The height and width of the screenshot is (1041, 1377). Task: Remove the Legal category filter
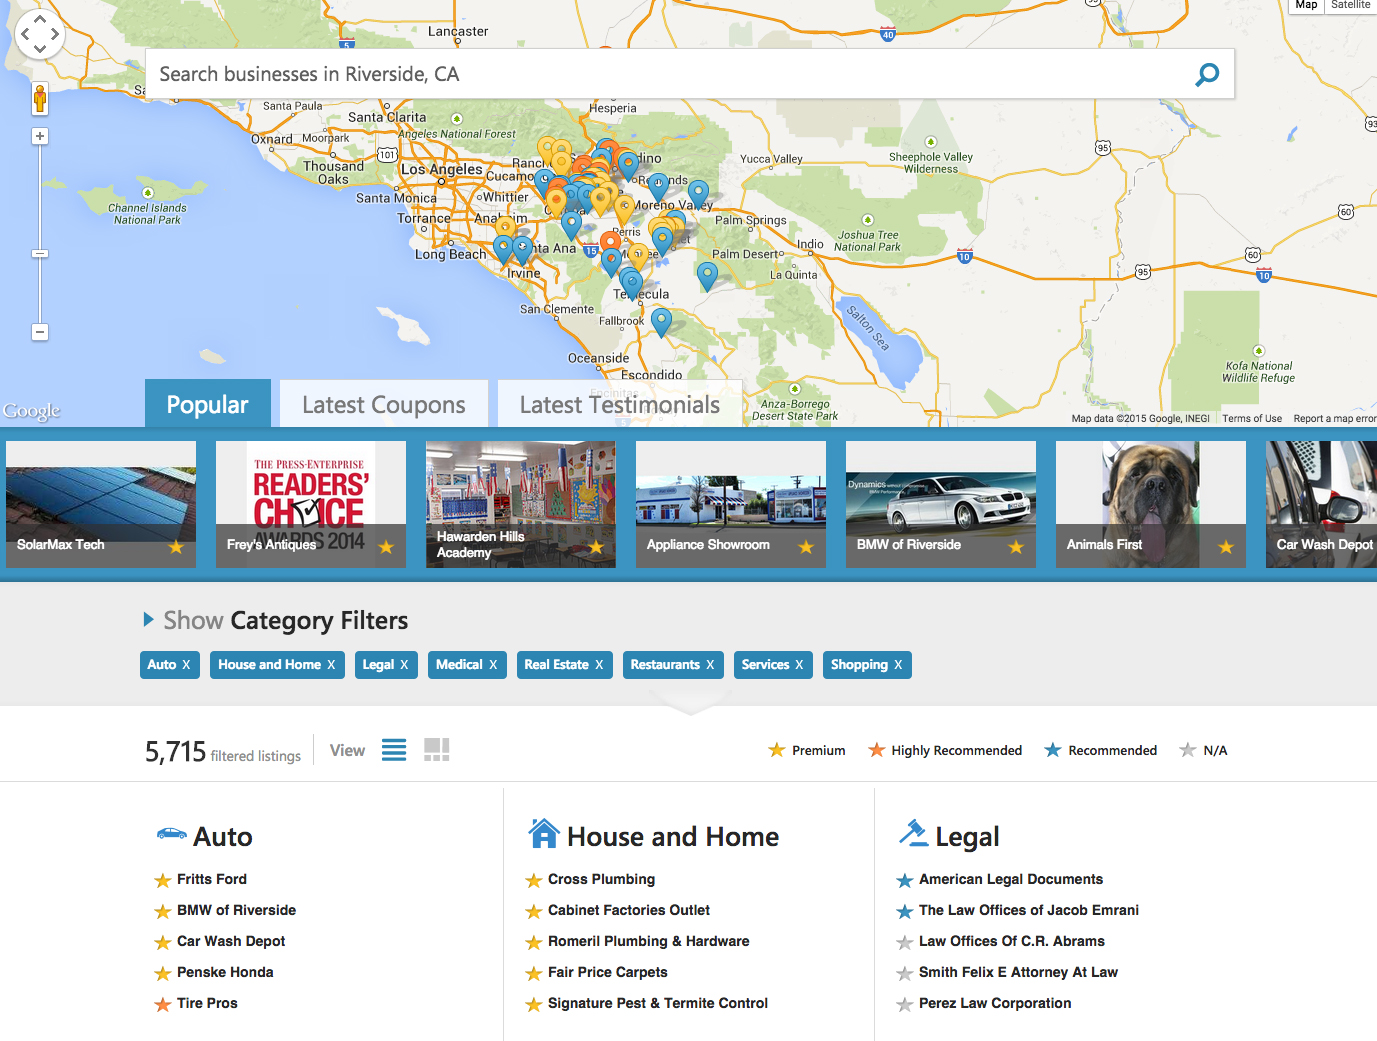404,665
